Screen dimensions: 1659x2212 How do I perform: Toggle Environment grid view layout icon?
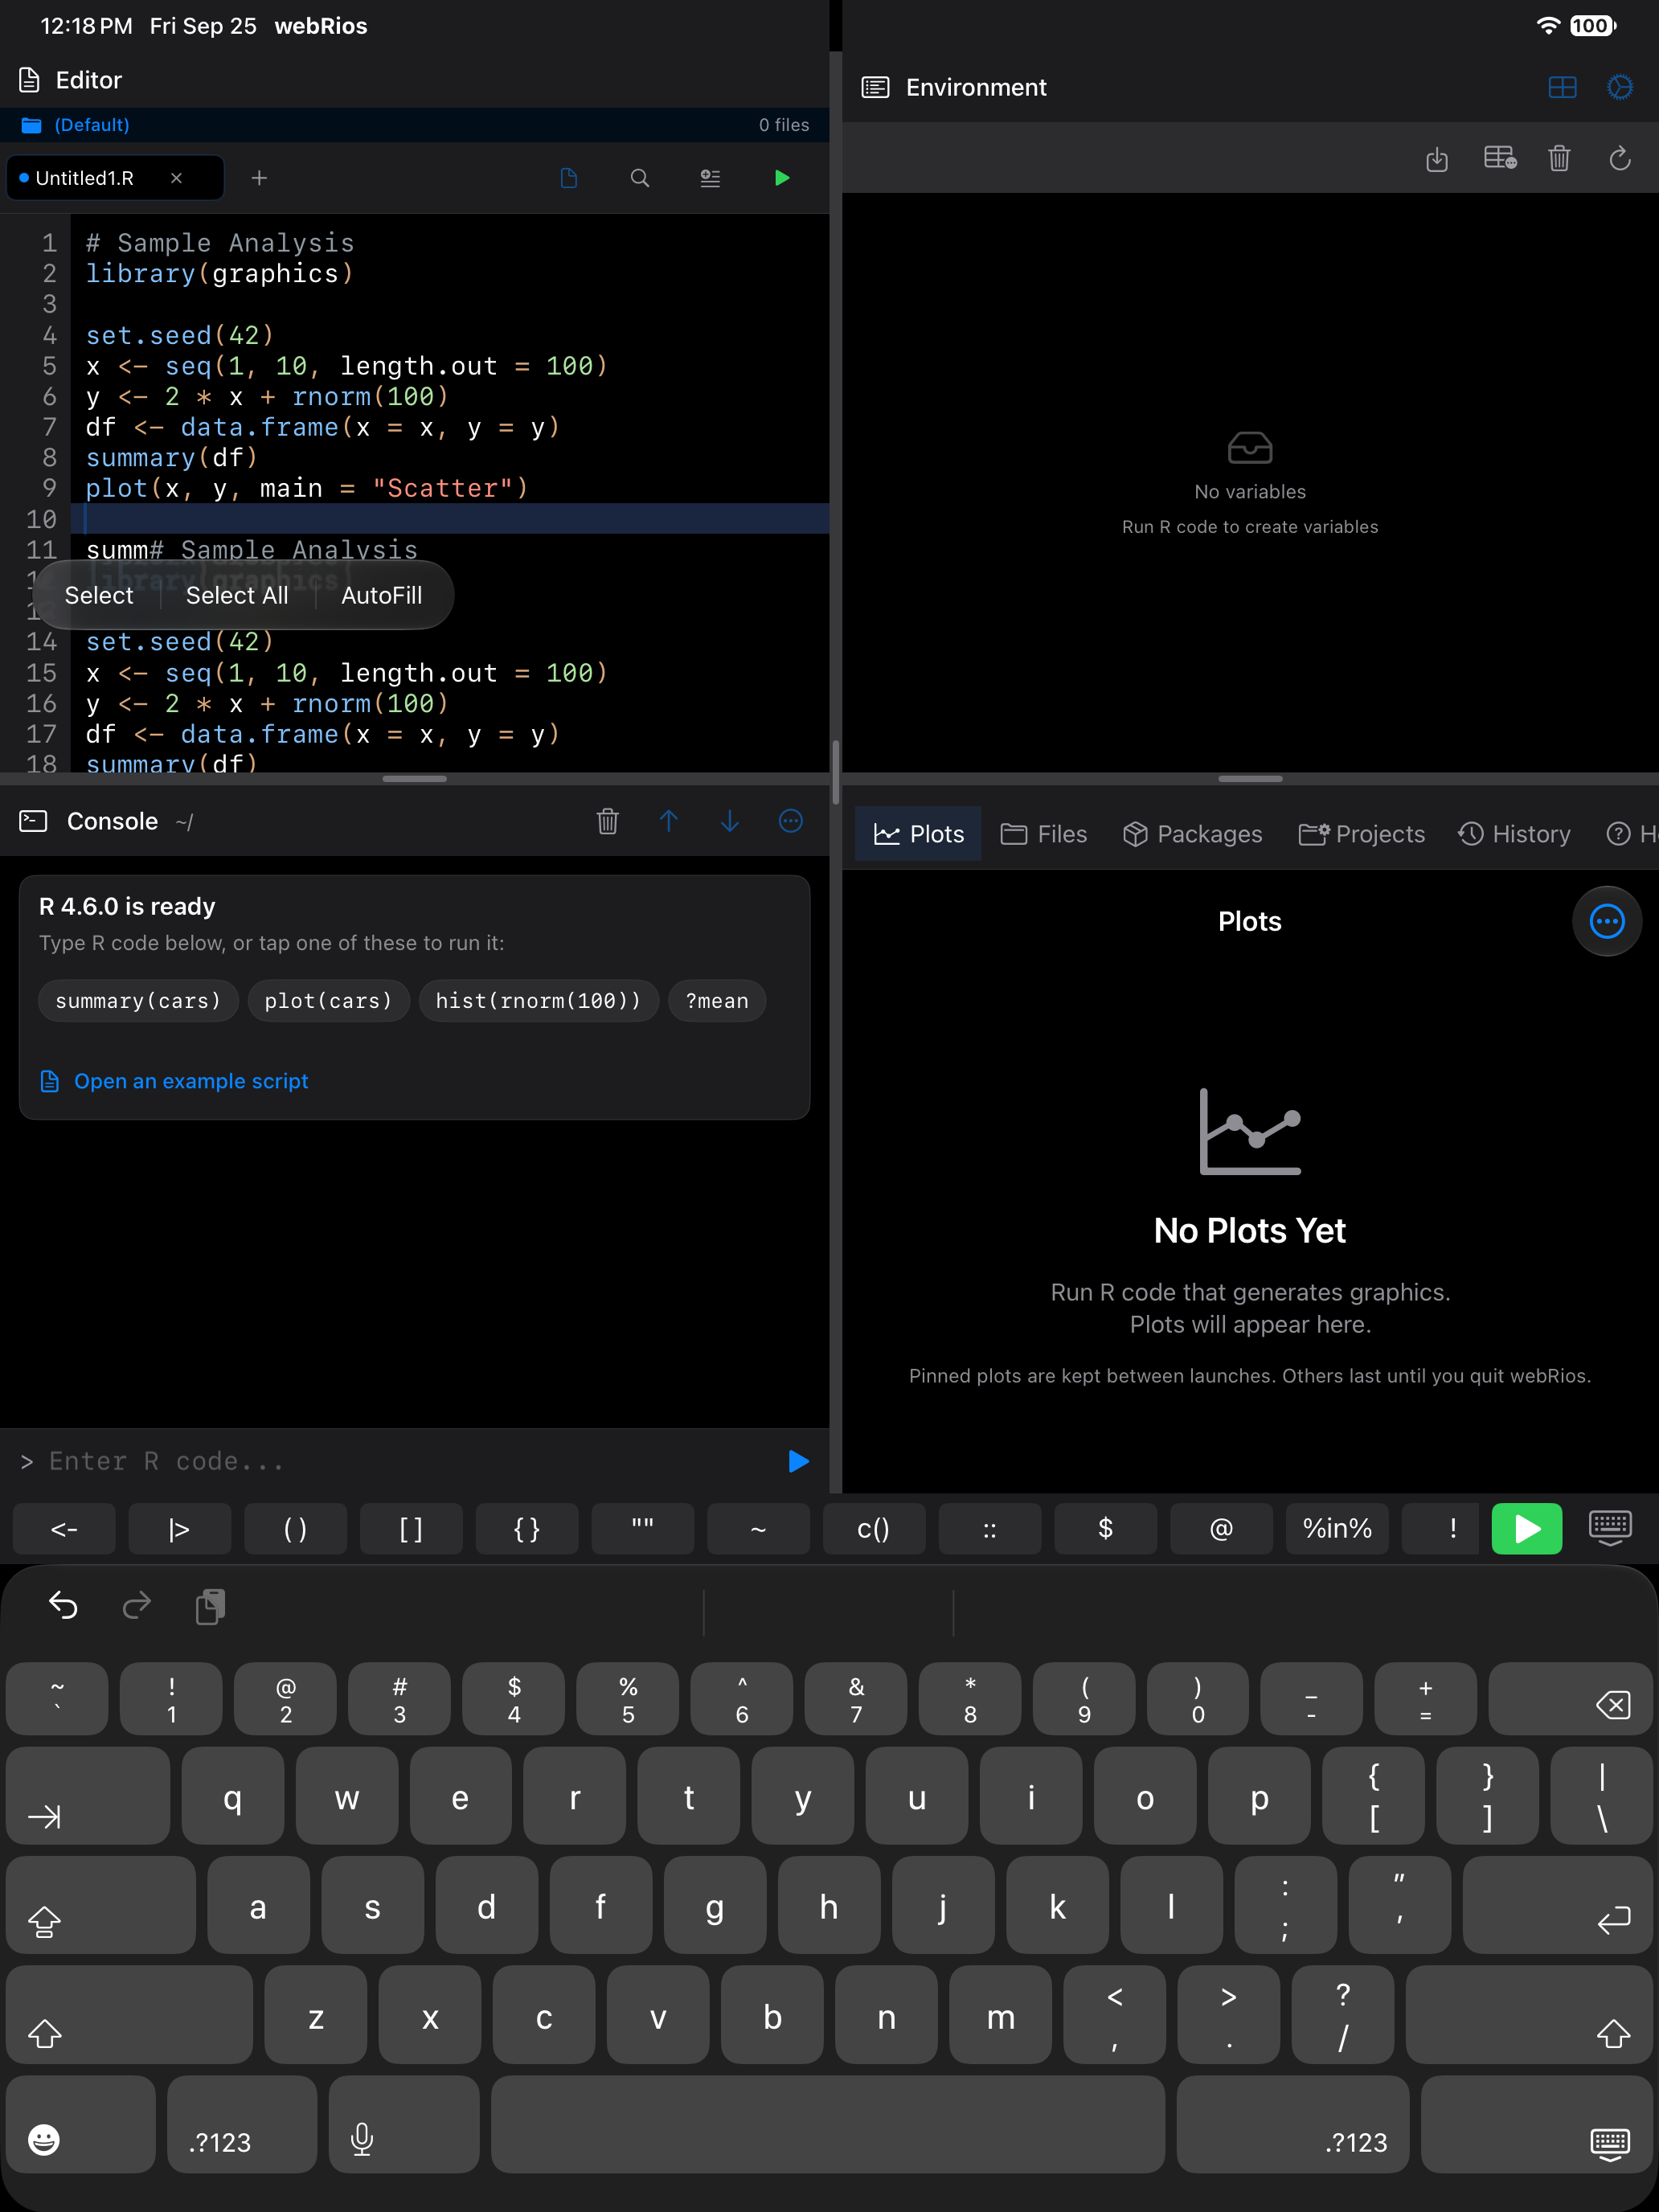click(1562, 88)
